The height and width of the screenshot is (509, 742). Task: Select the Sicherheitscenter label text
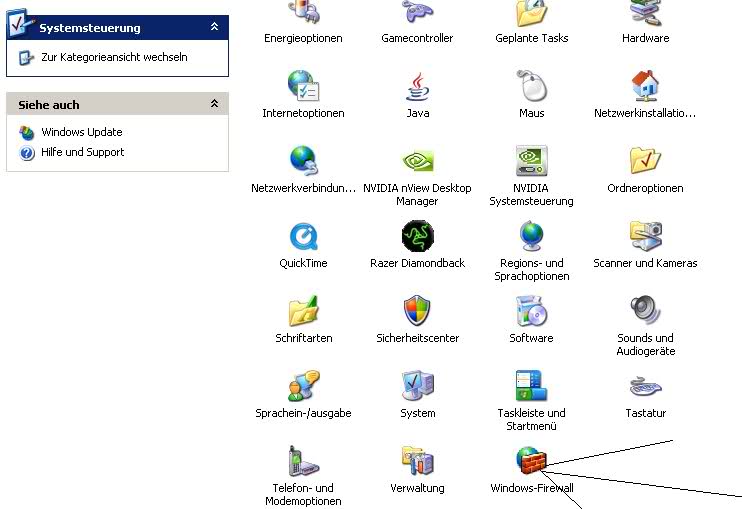[x=417, y=338]
